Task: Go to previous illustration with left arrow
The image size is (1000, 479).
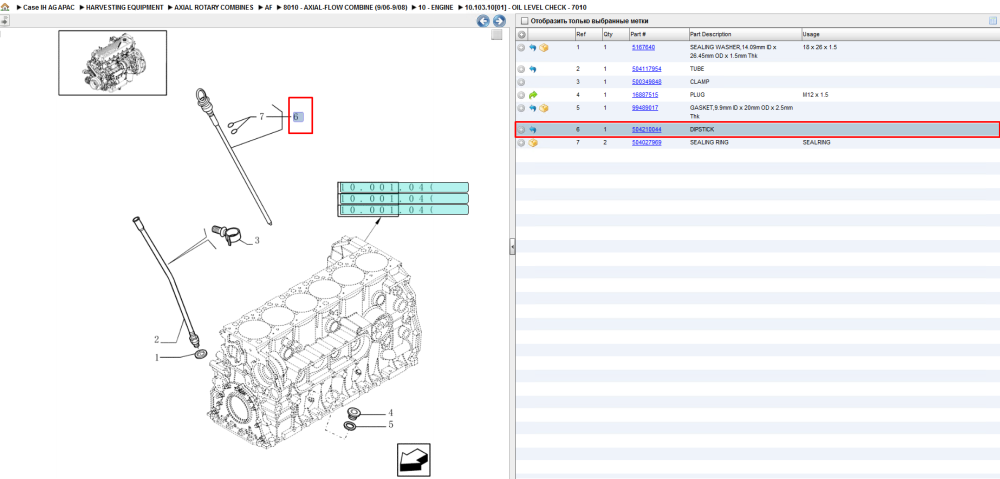Action: 483,21
